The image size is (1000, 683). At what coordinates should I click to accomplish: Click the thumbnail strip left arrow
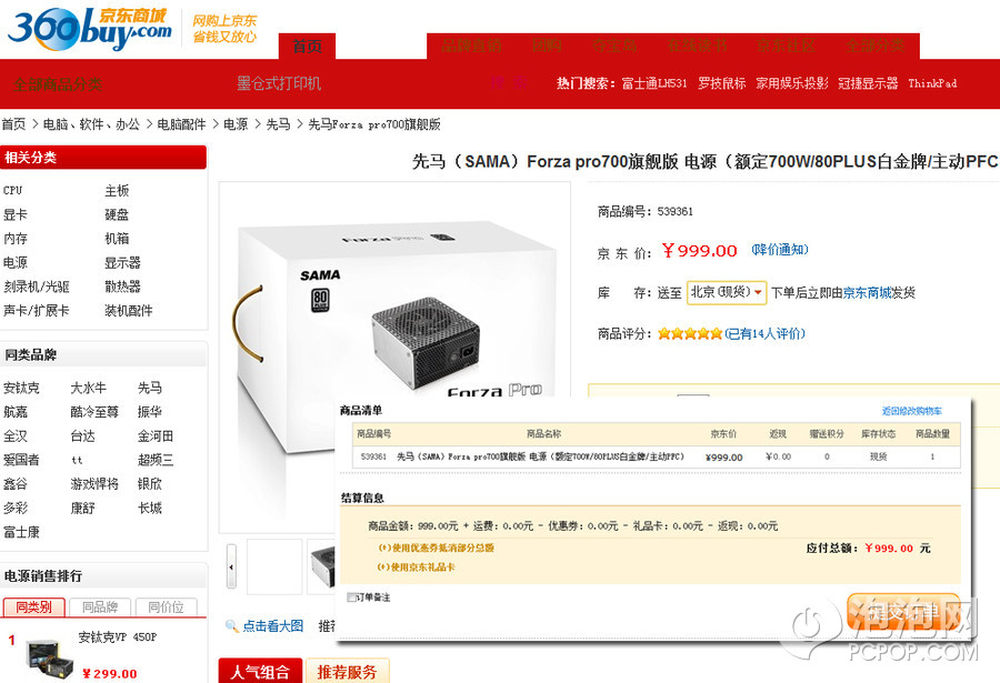click(232, 566)
